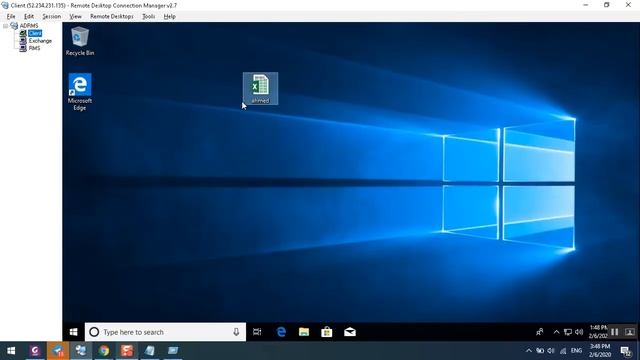Open the Help menu
This screenshot has height=360, width=640.
pos(169,16)
